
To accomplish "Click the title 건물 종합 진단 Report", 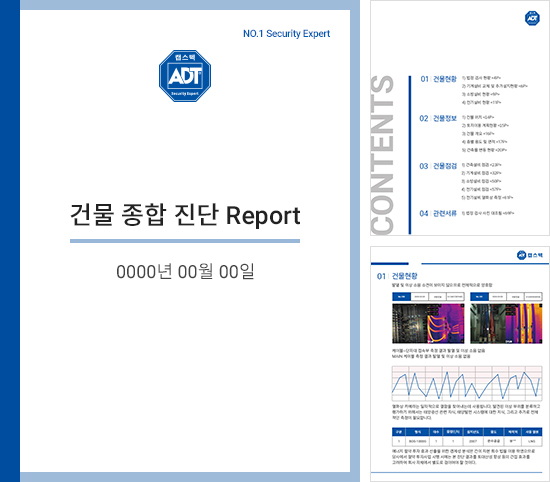I will click(x=185, y=215).
